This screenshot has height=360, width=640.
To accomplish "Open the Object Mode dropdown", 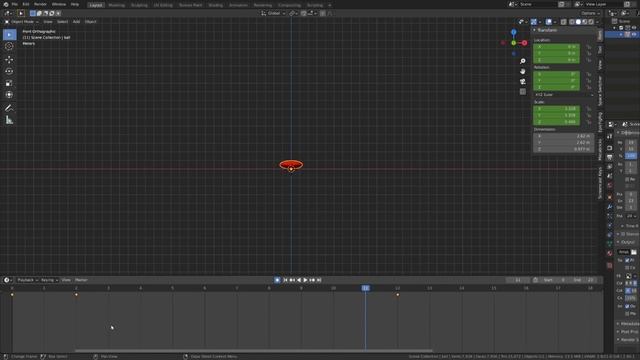I will 22,22.
